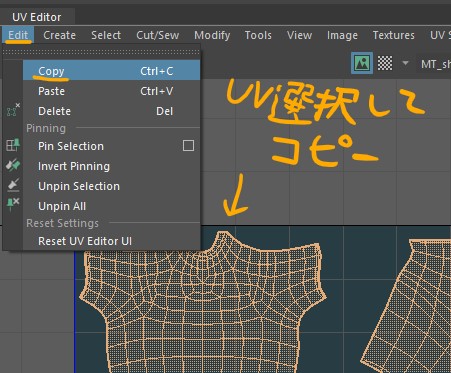This screenshot has width=451, height=373.
Task: Click the Unpin Selection icon
Action: 13,185
